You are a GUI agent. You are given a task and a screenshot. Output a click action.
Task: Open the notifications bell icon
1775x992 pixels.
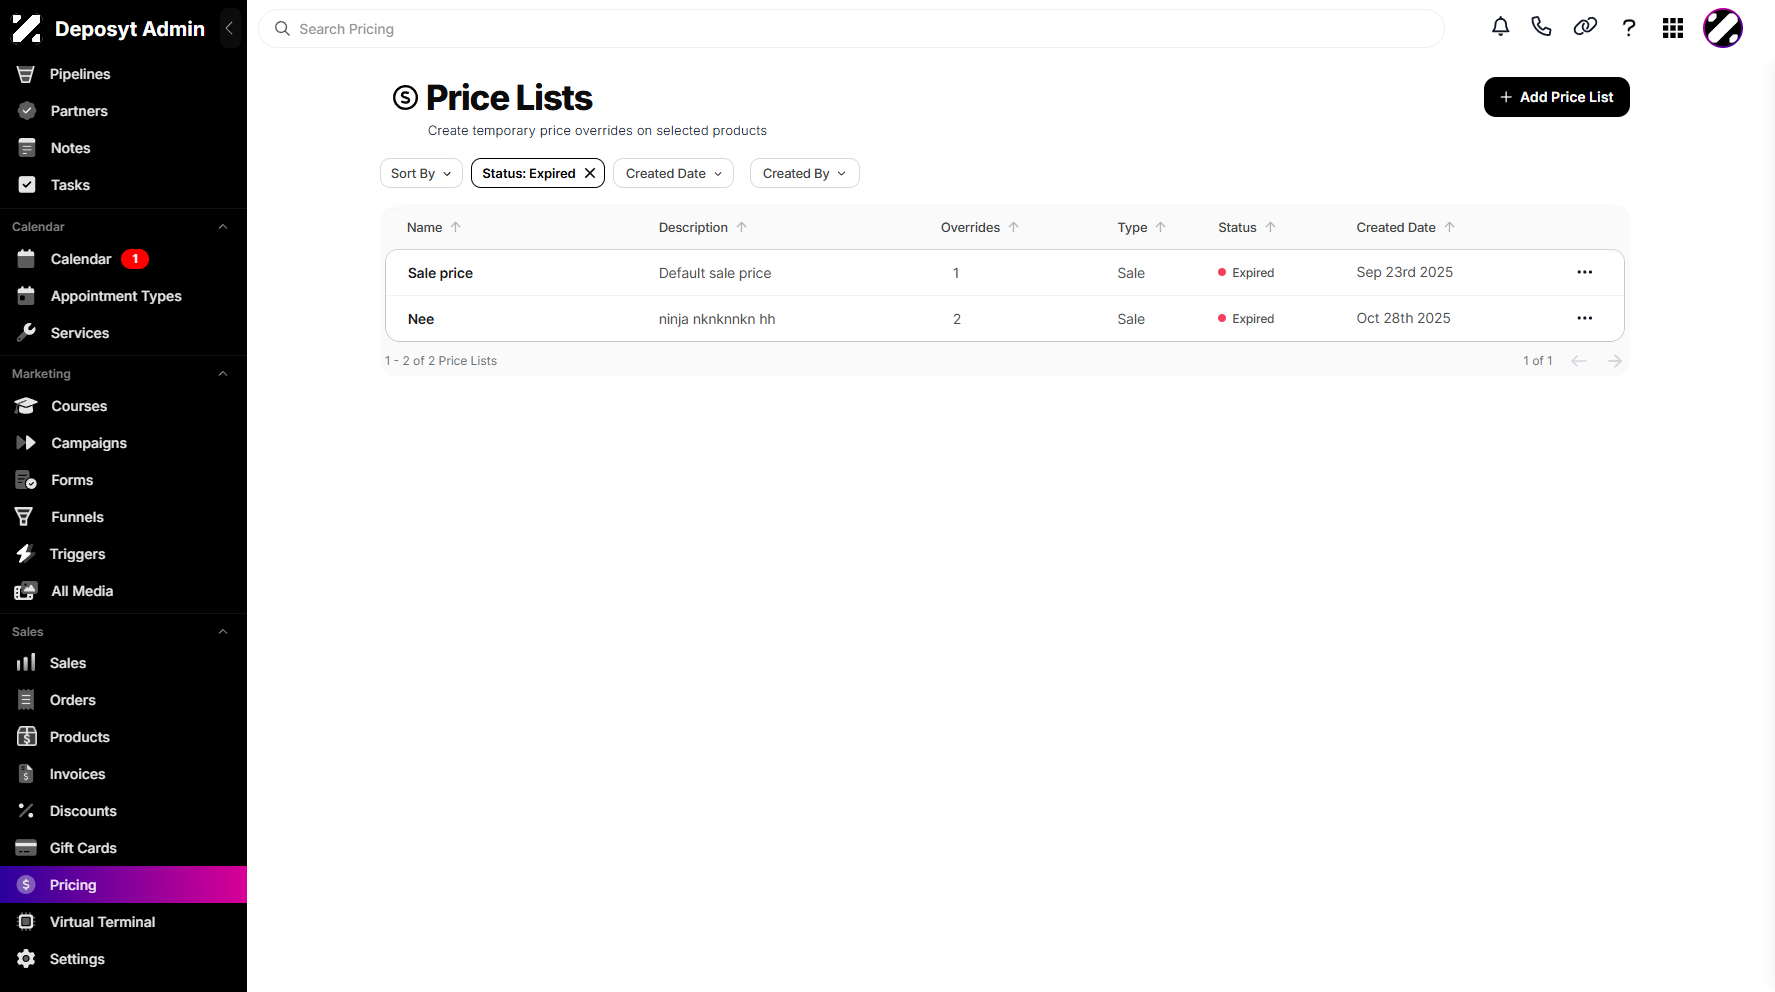coord(1500,27)
